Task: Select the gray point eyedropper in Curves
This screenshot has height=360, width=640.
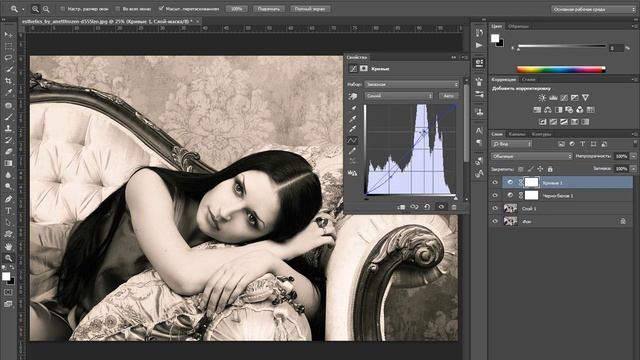Action: pyautogui.click(x=353, y=119)
